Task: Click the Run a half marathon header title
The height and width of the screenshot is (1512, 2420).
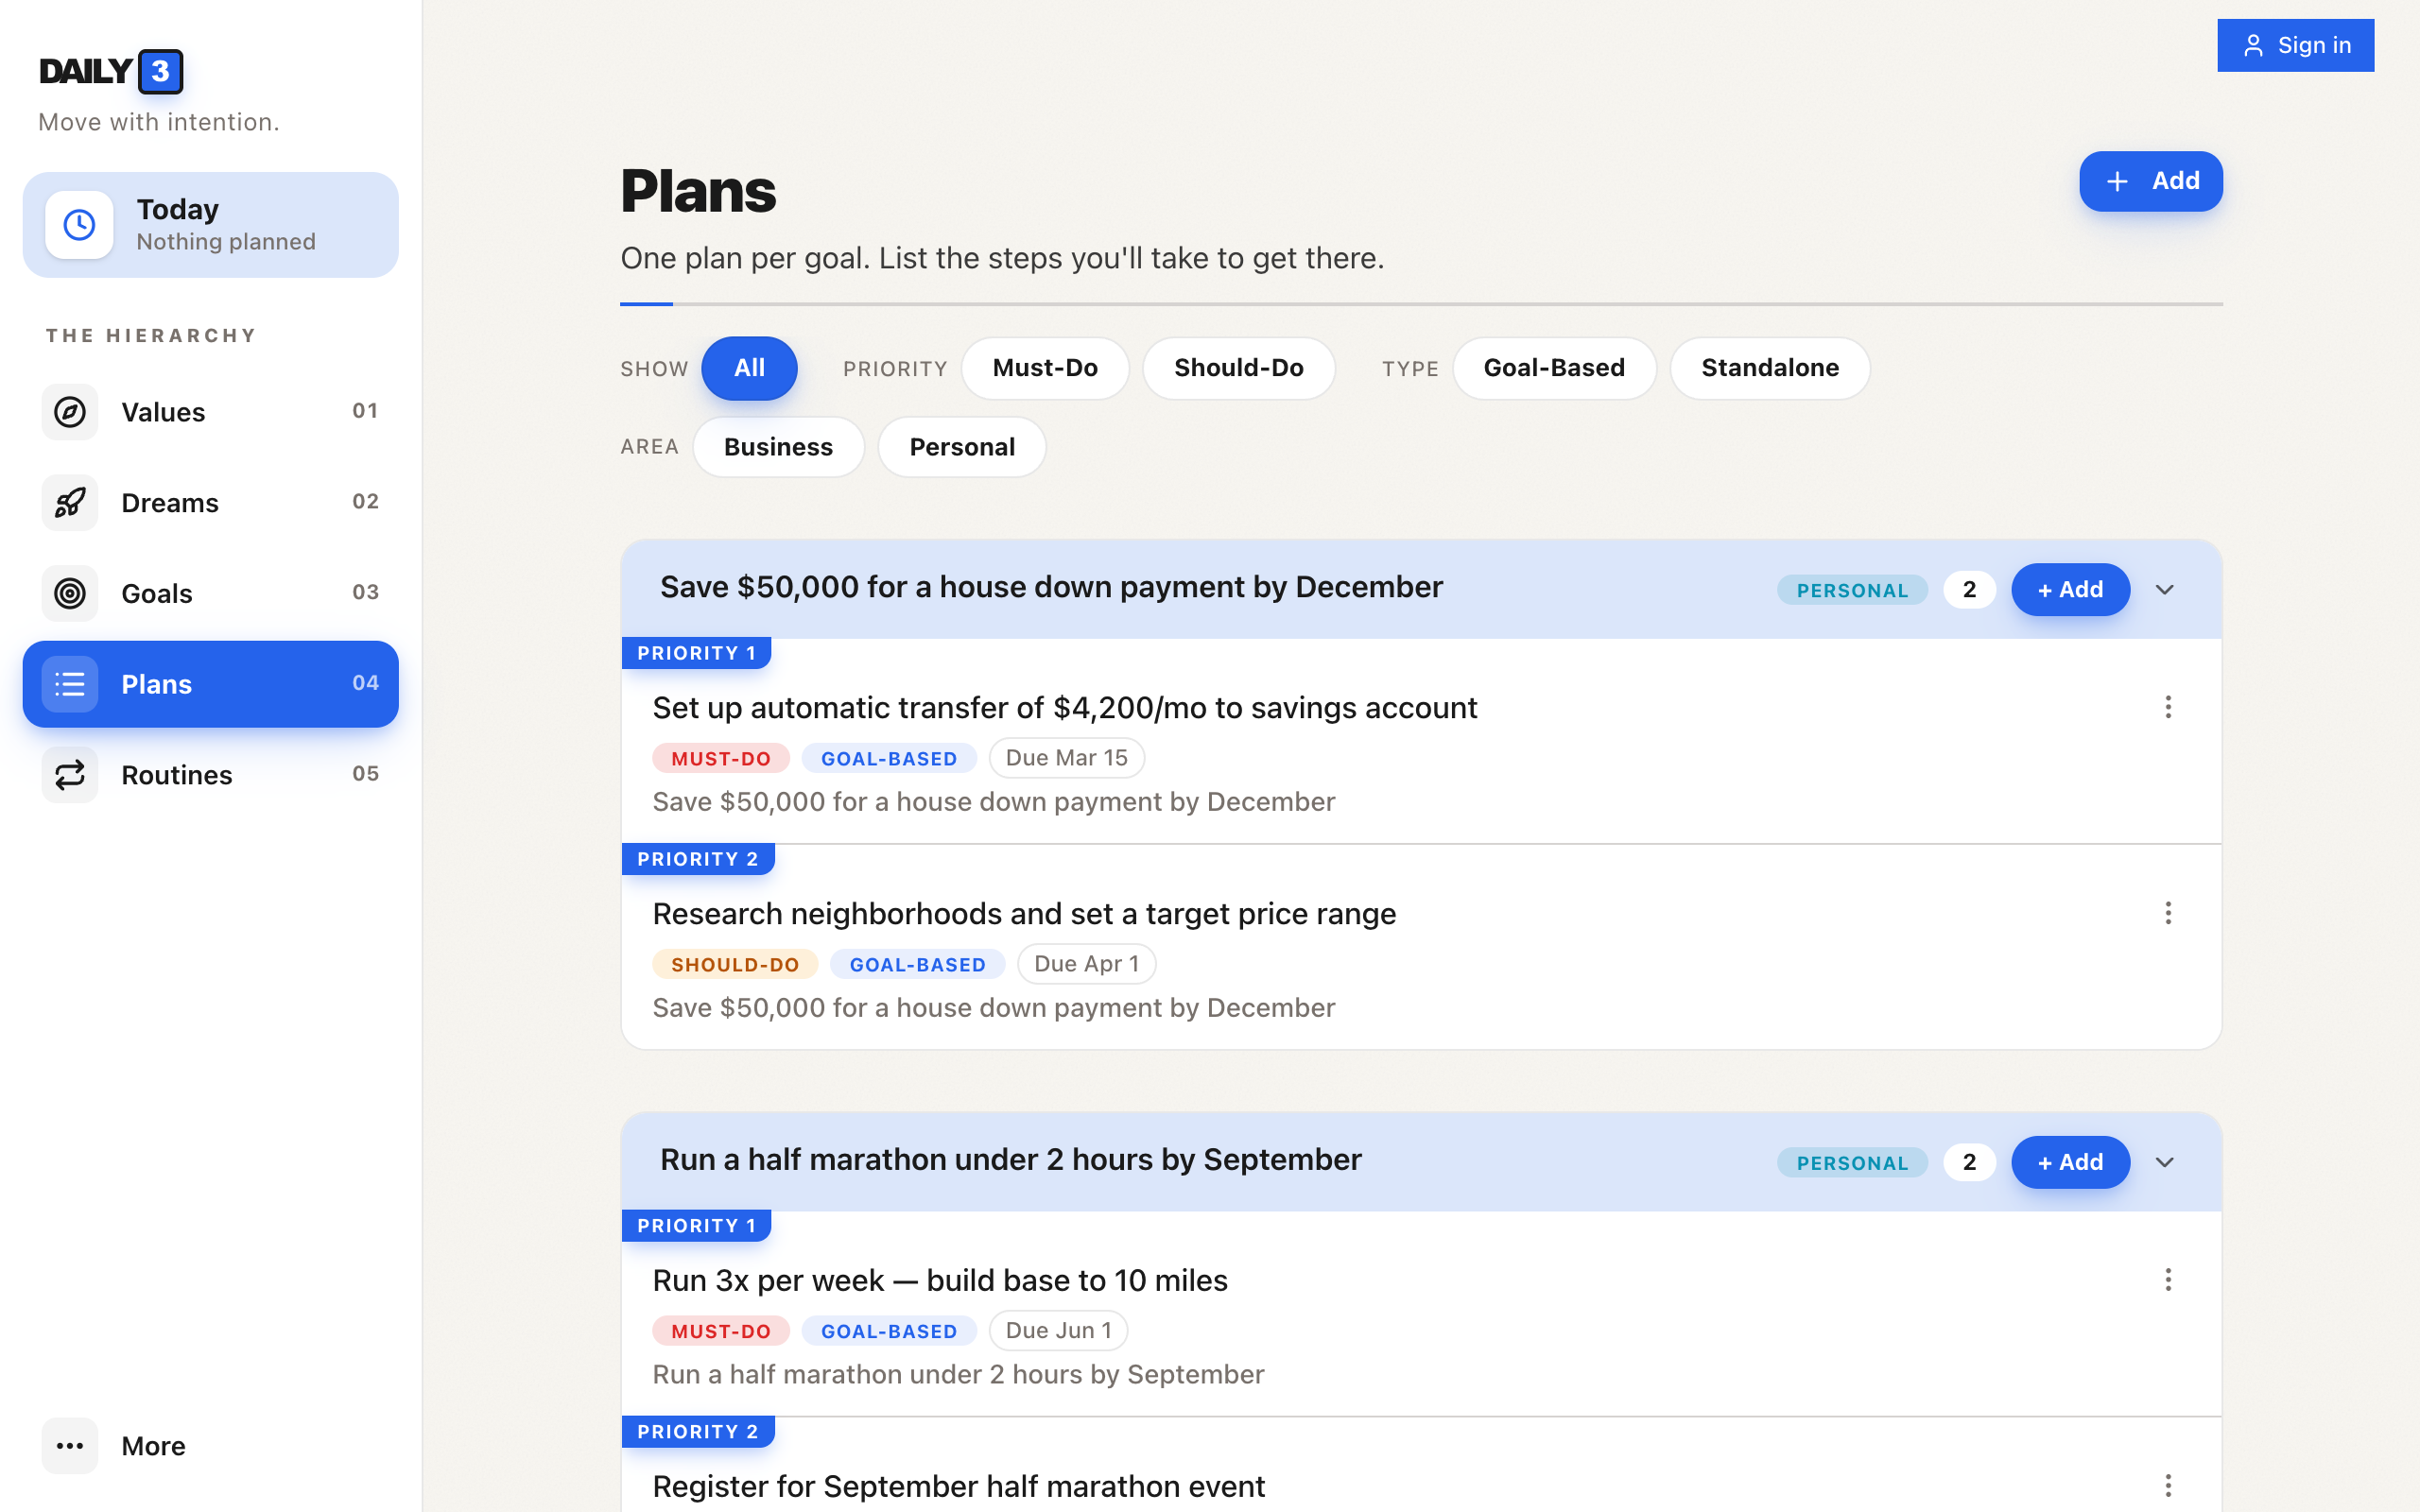Action: pyautogui.click(x=1010, y=1160)
